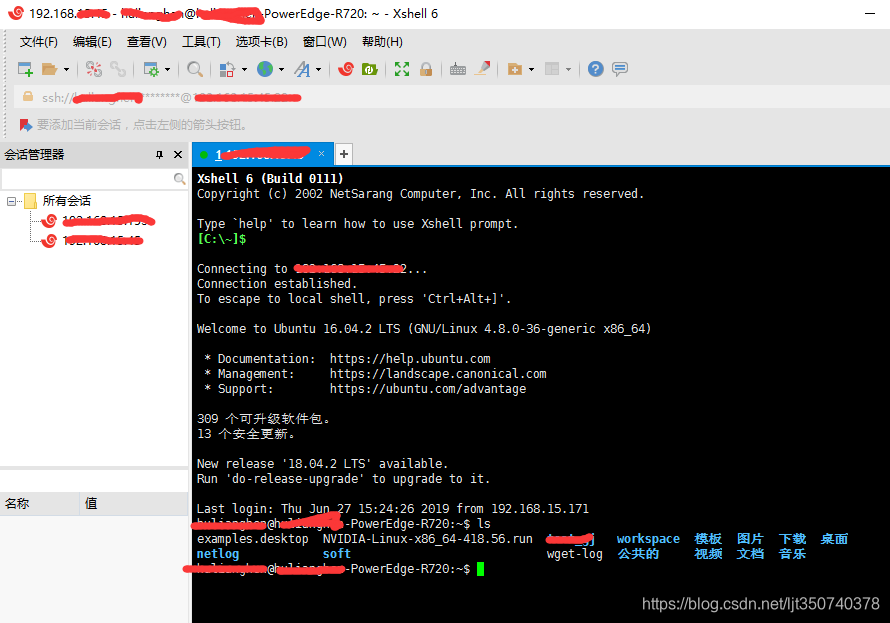890x623 pixels.
Task: Click the add-session red bookmark arrow icon
Action: (x=26, y=125)
